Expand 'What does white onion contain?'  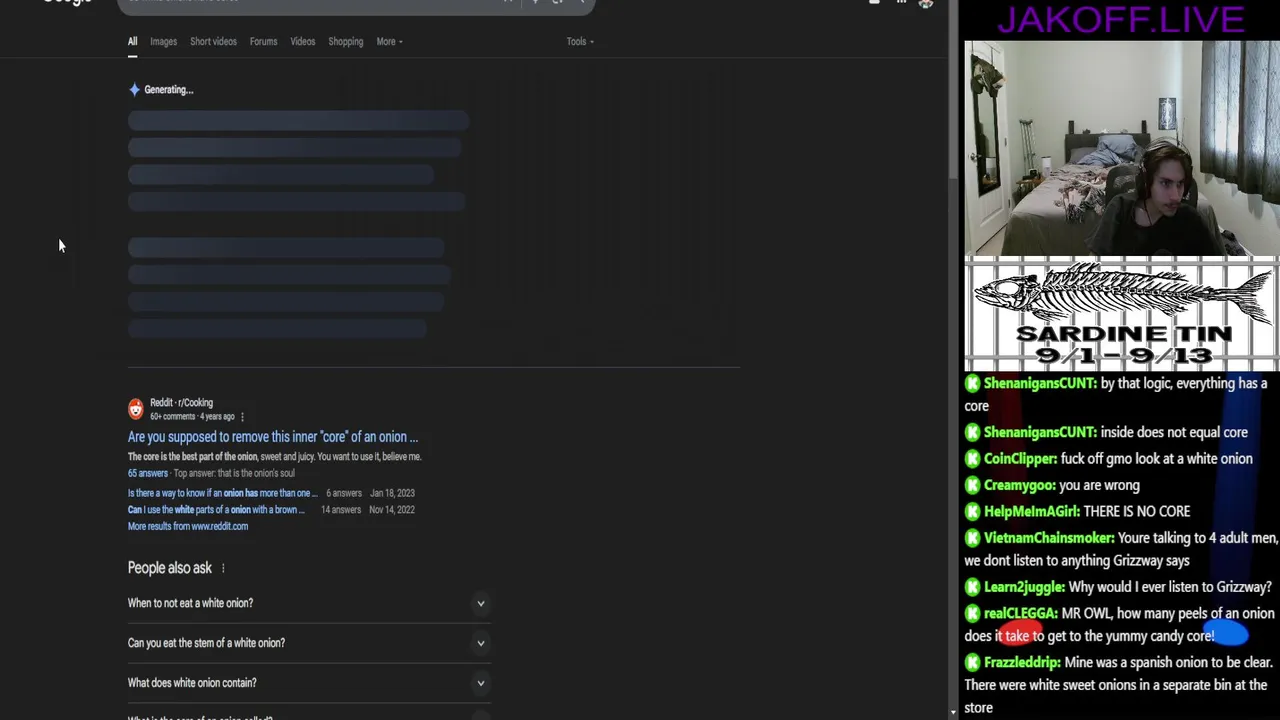308,683
